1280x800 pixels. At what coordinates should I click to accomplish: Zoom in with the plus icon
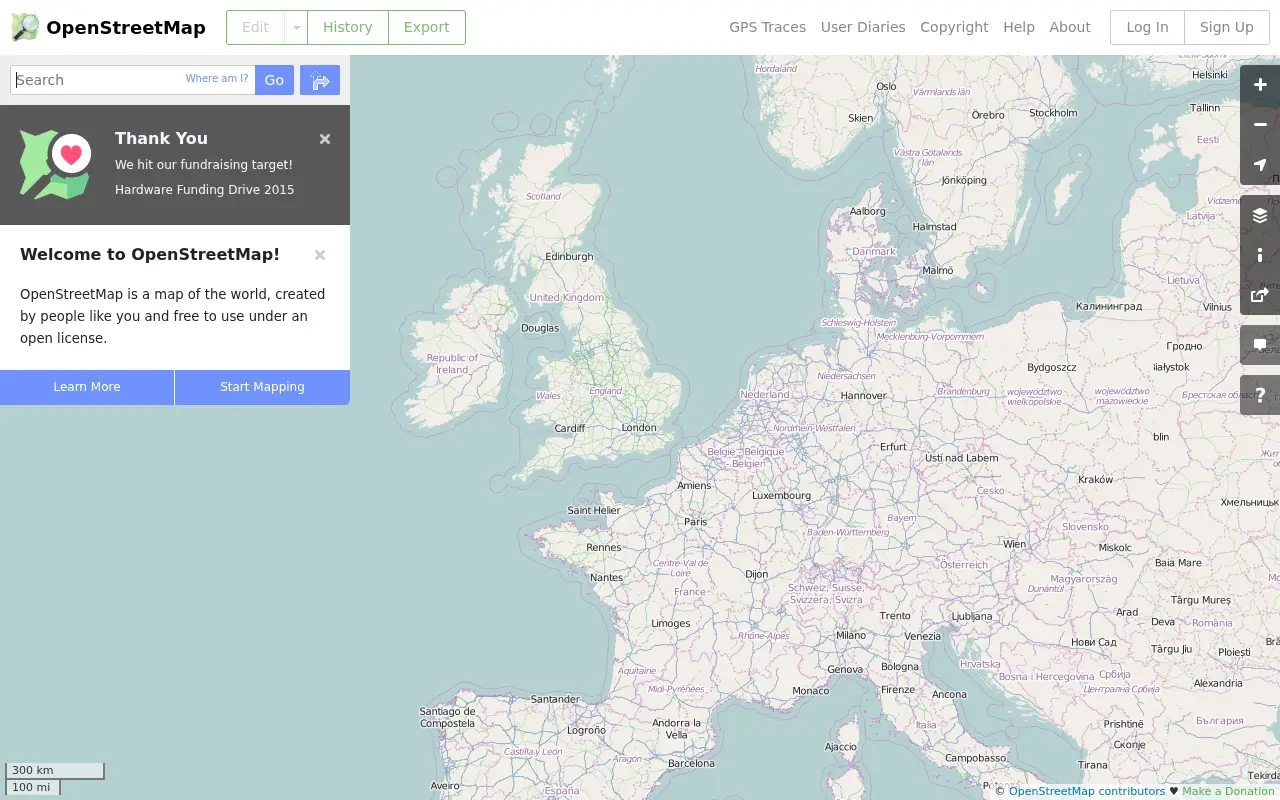coord(1260,85)
